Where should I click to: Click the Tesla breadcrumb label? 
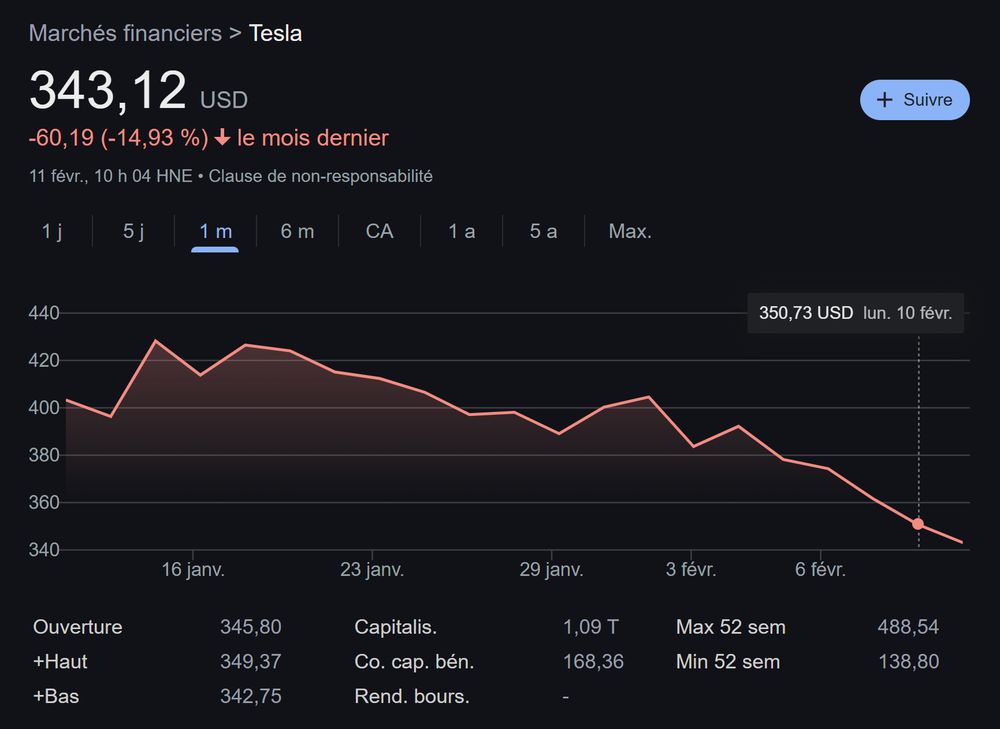275,33
